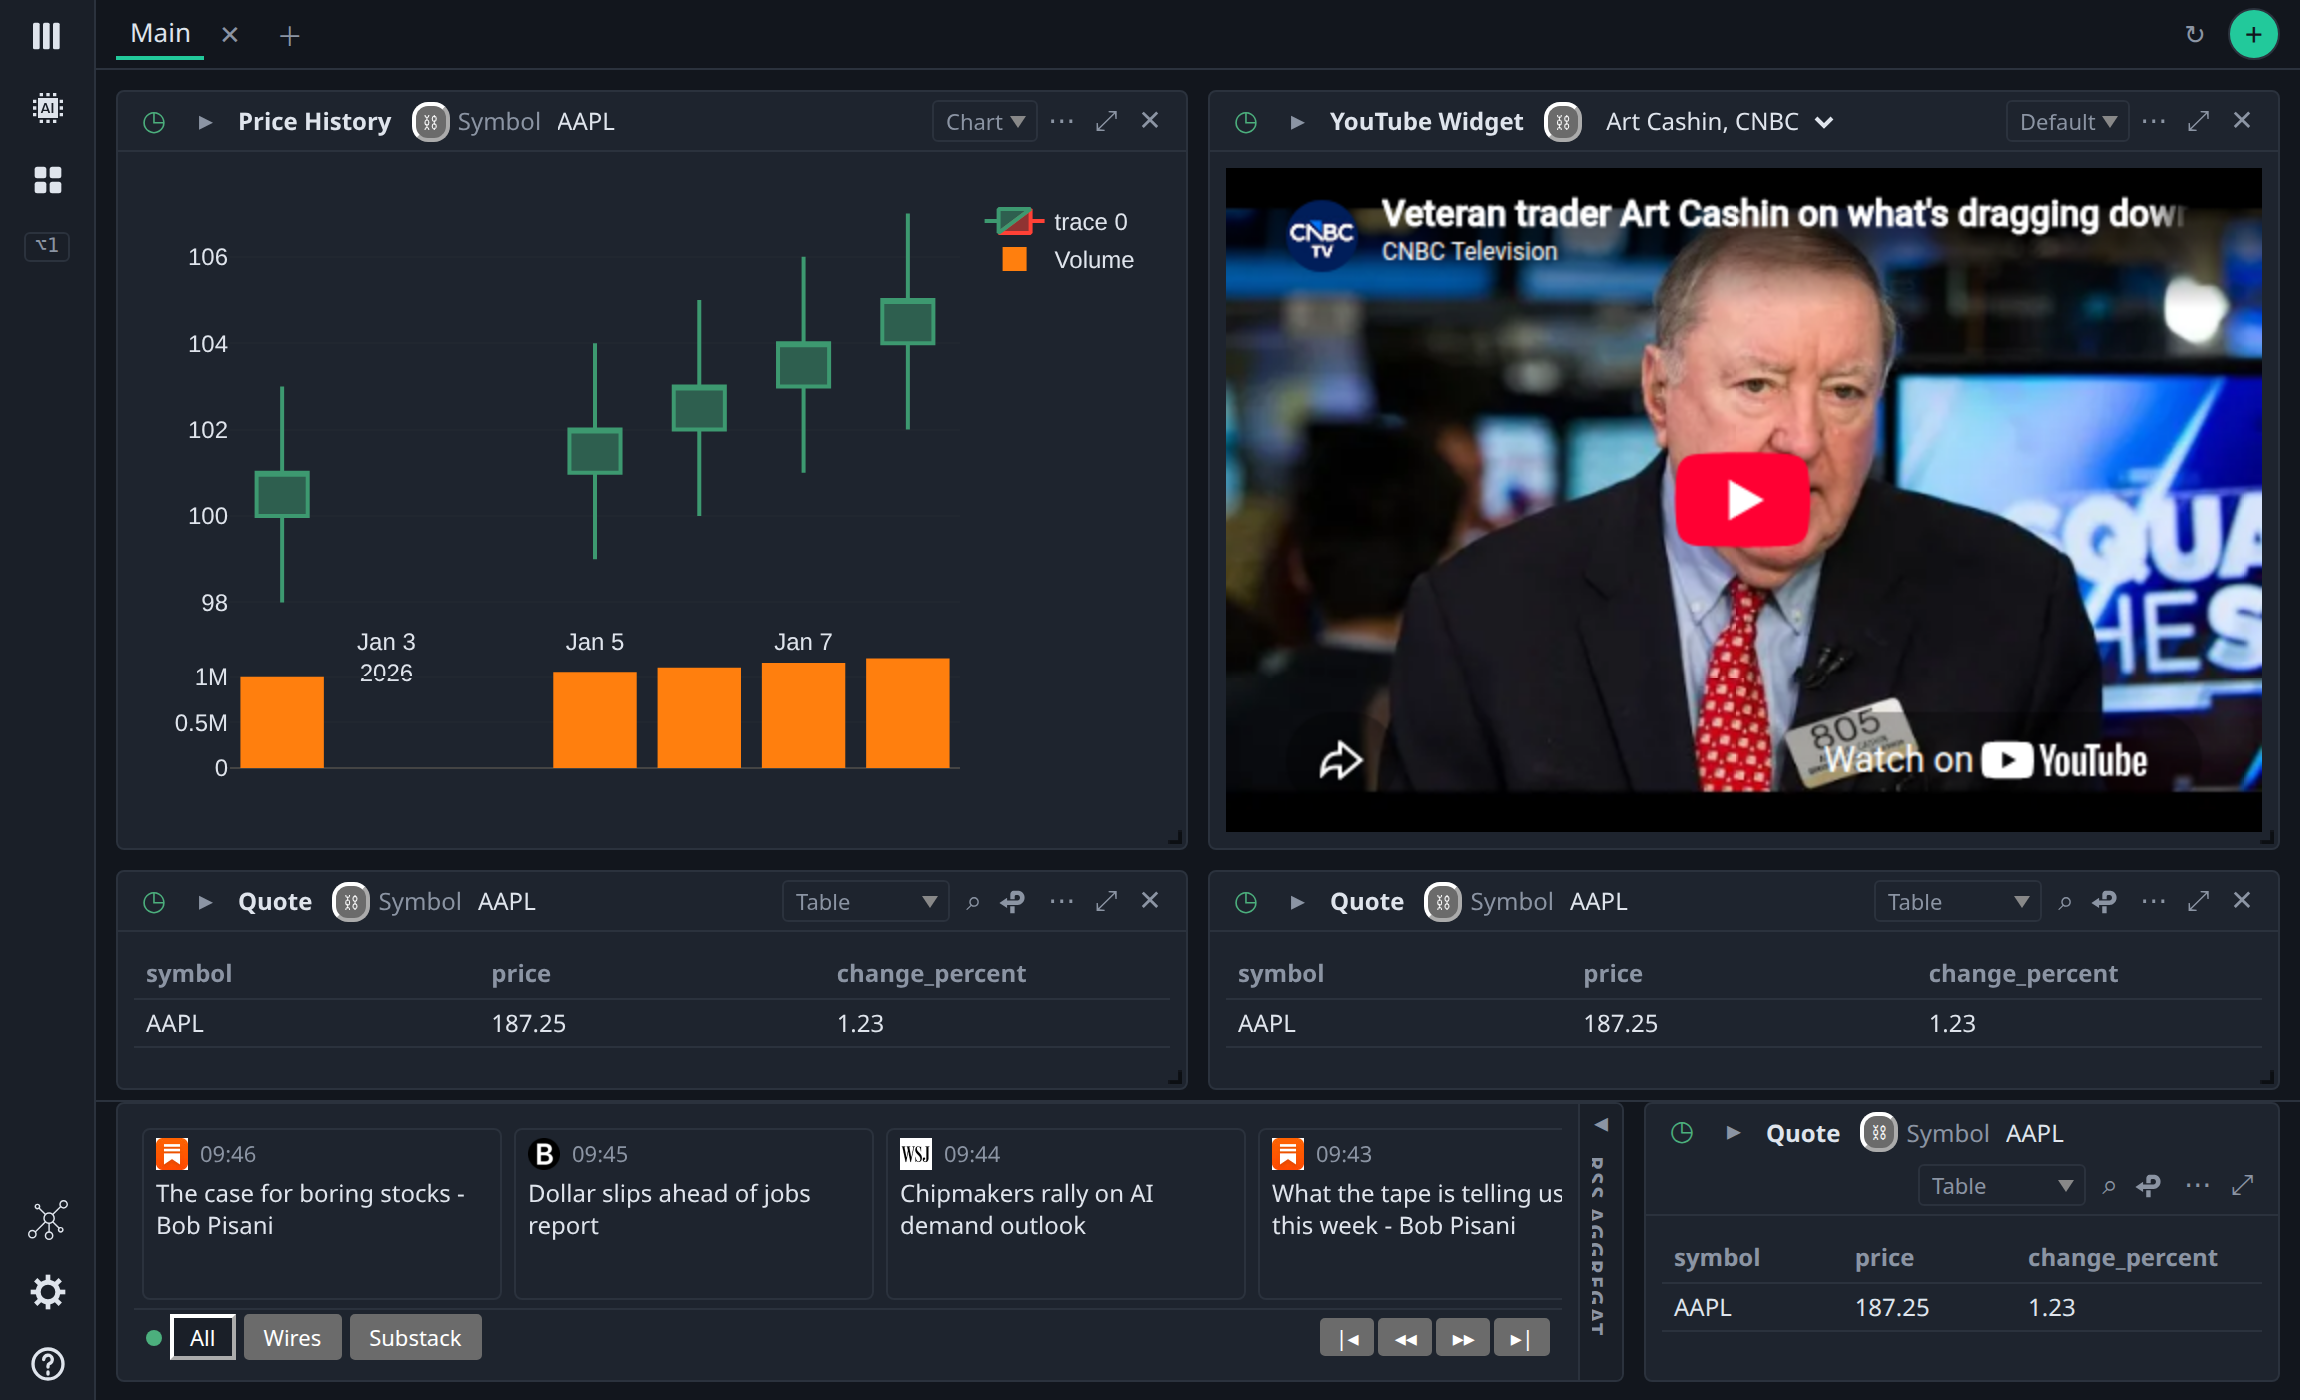Open the Chart view dropdown
This screenshot has width=2300, height=1400.
click(984, 122)
